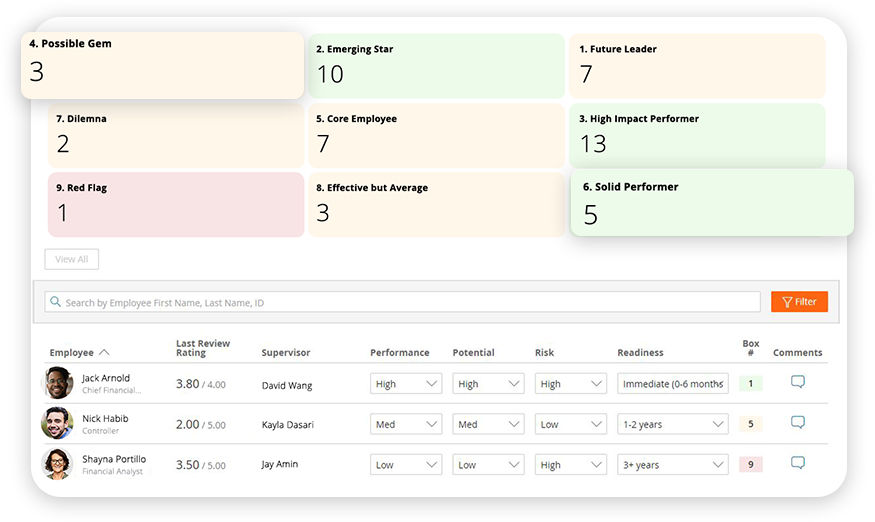This screenshot has height=522, width=875.
Task: Click the View All button
Action: click(x=71, y=259)
